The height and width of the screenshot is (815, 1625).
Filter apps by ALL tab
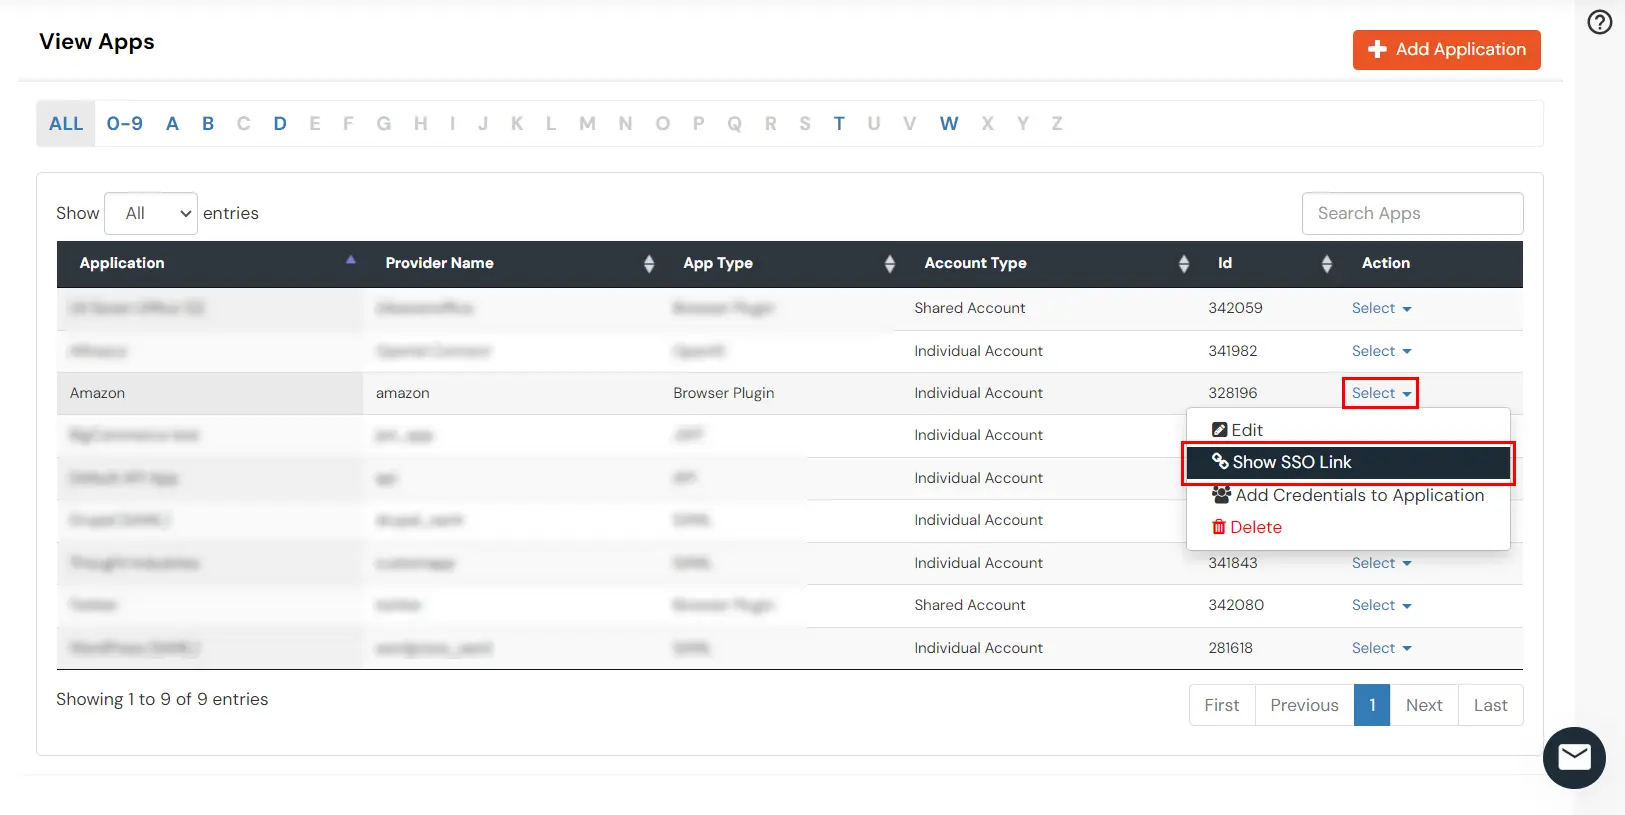(66, 124)
